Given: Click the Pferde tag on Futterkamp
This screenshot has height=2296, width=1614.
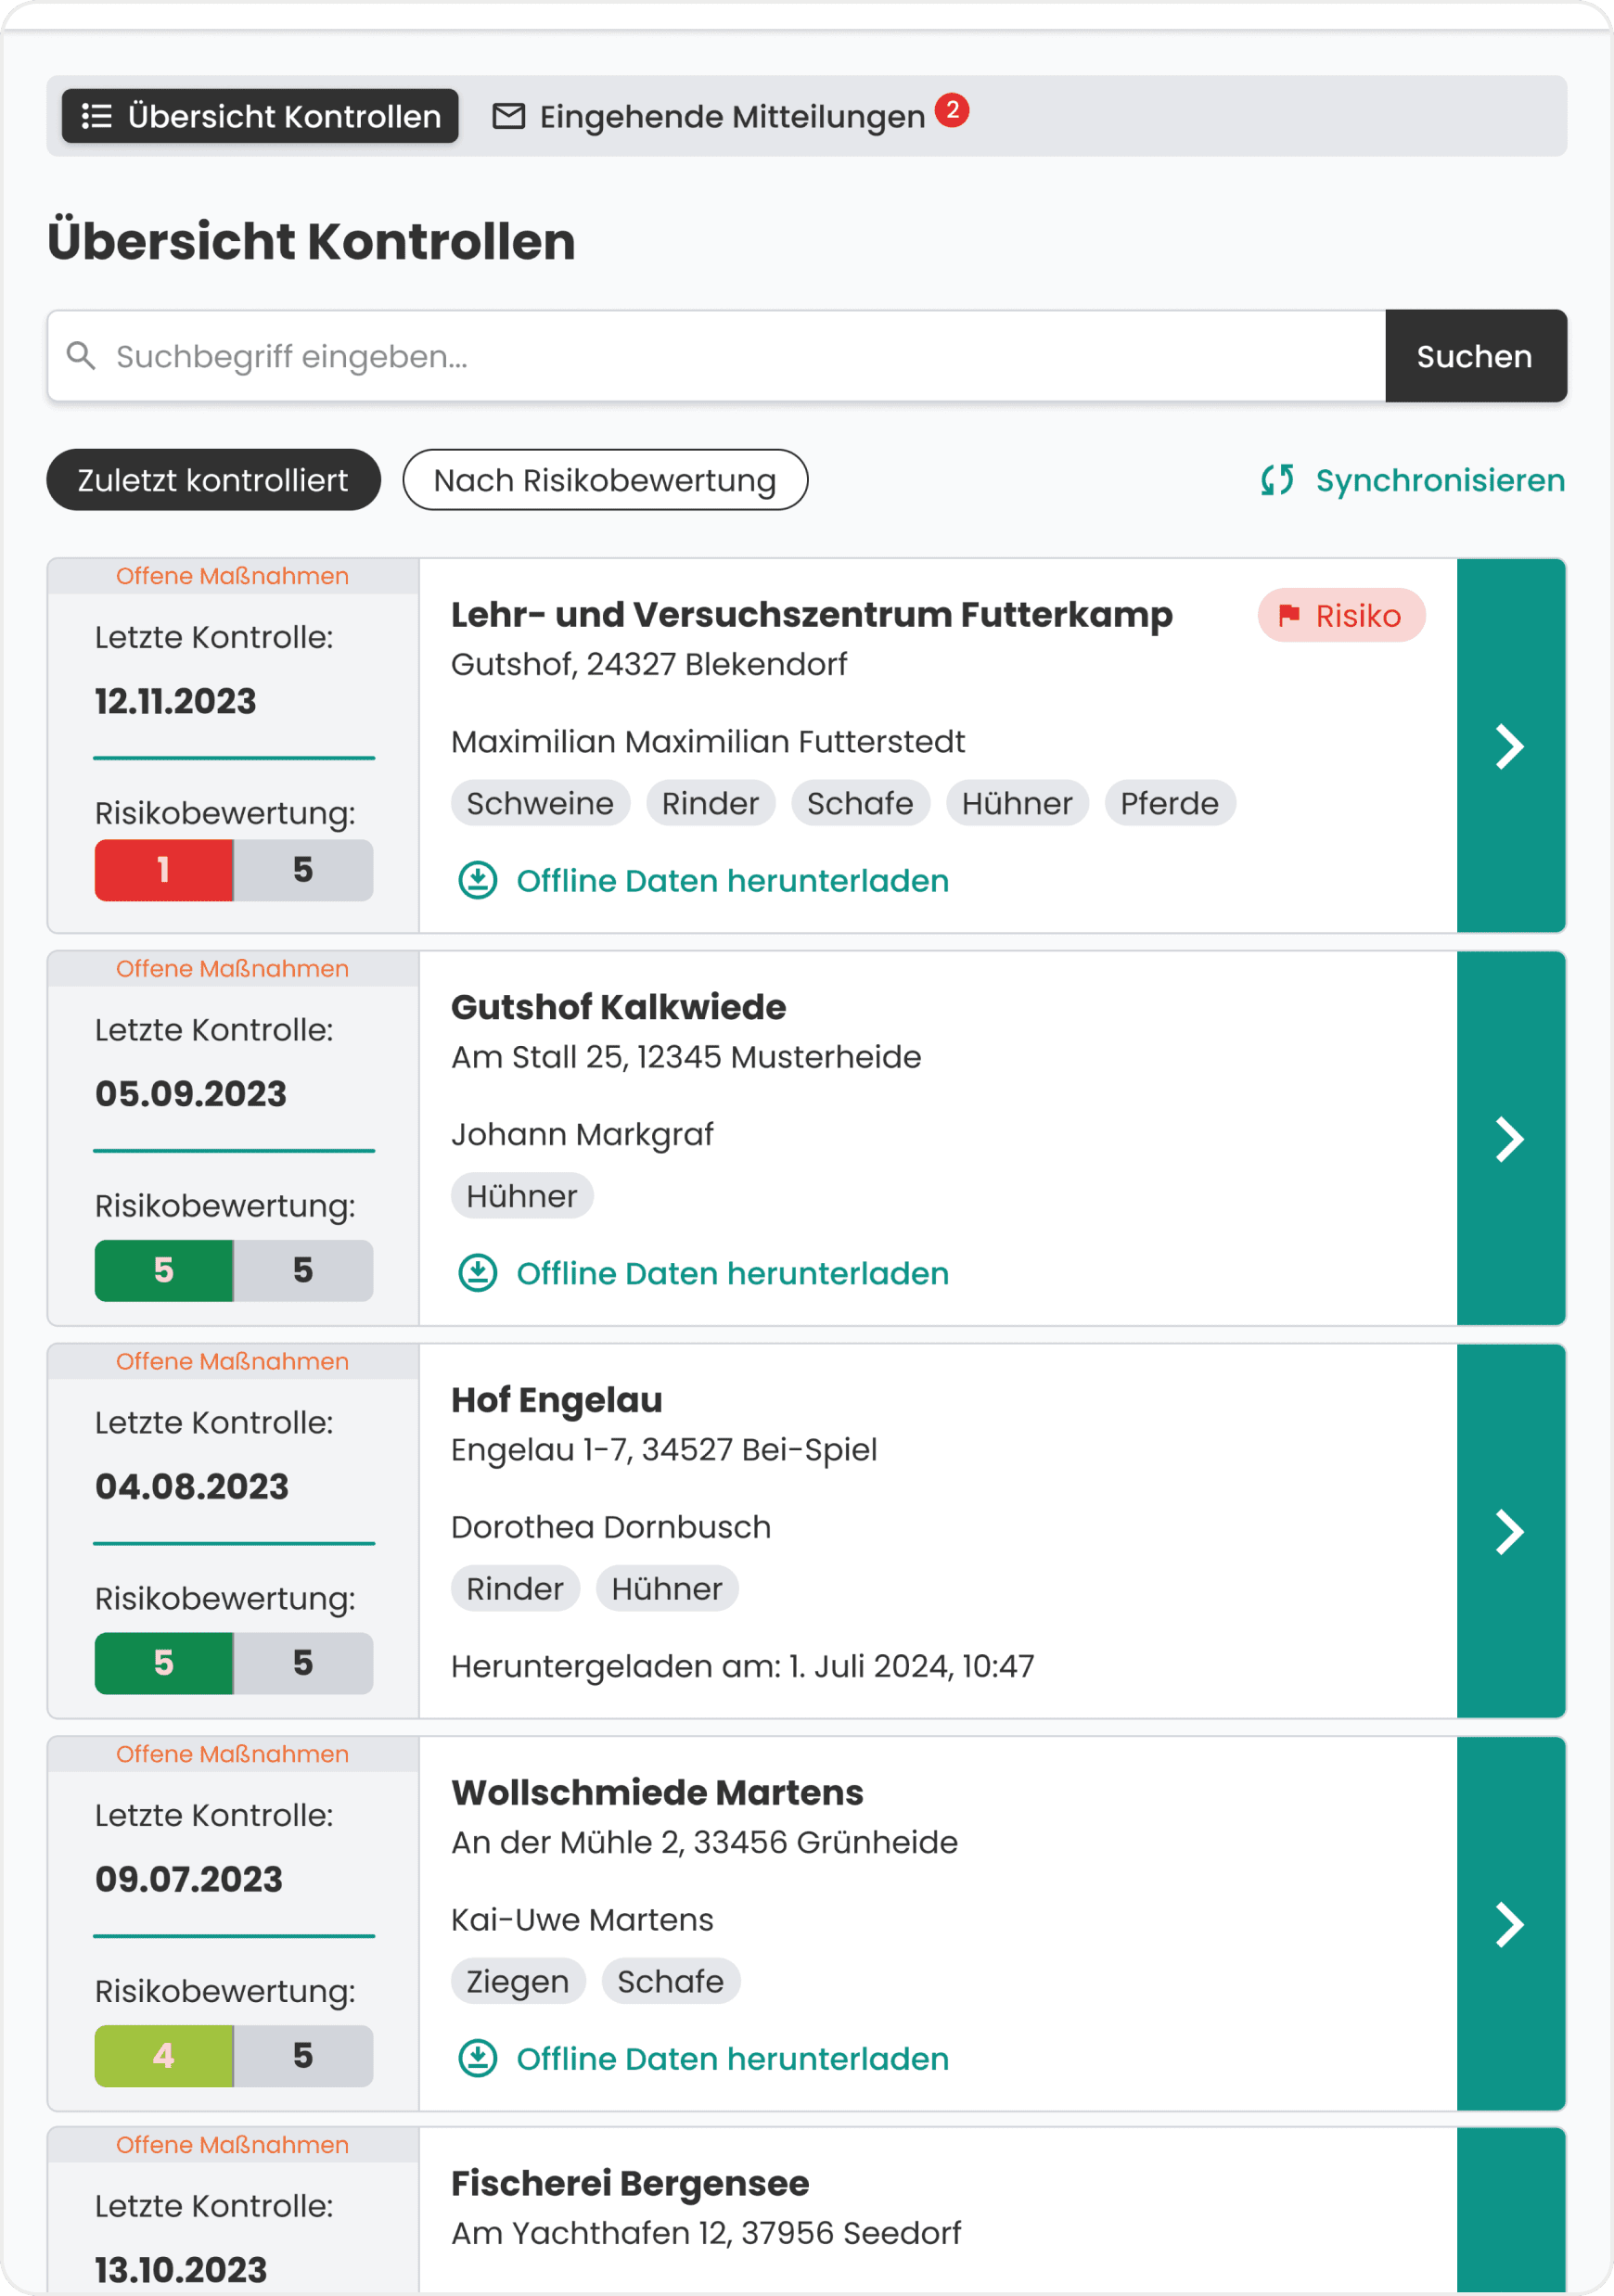Looking at the screenshot, I should (1170, 803).
